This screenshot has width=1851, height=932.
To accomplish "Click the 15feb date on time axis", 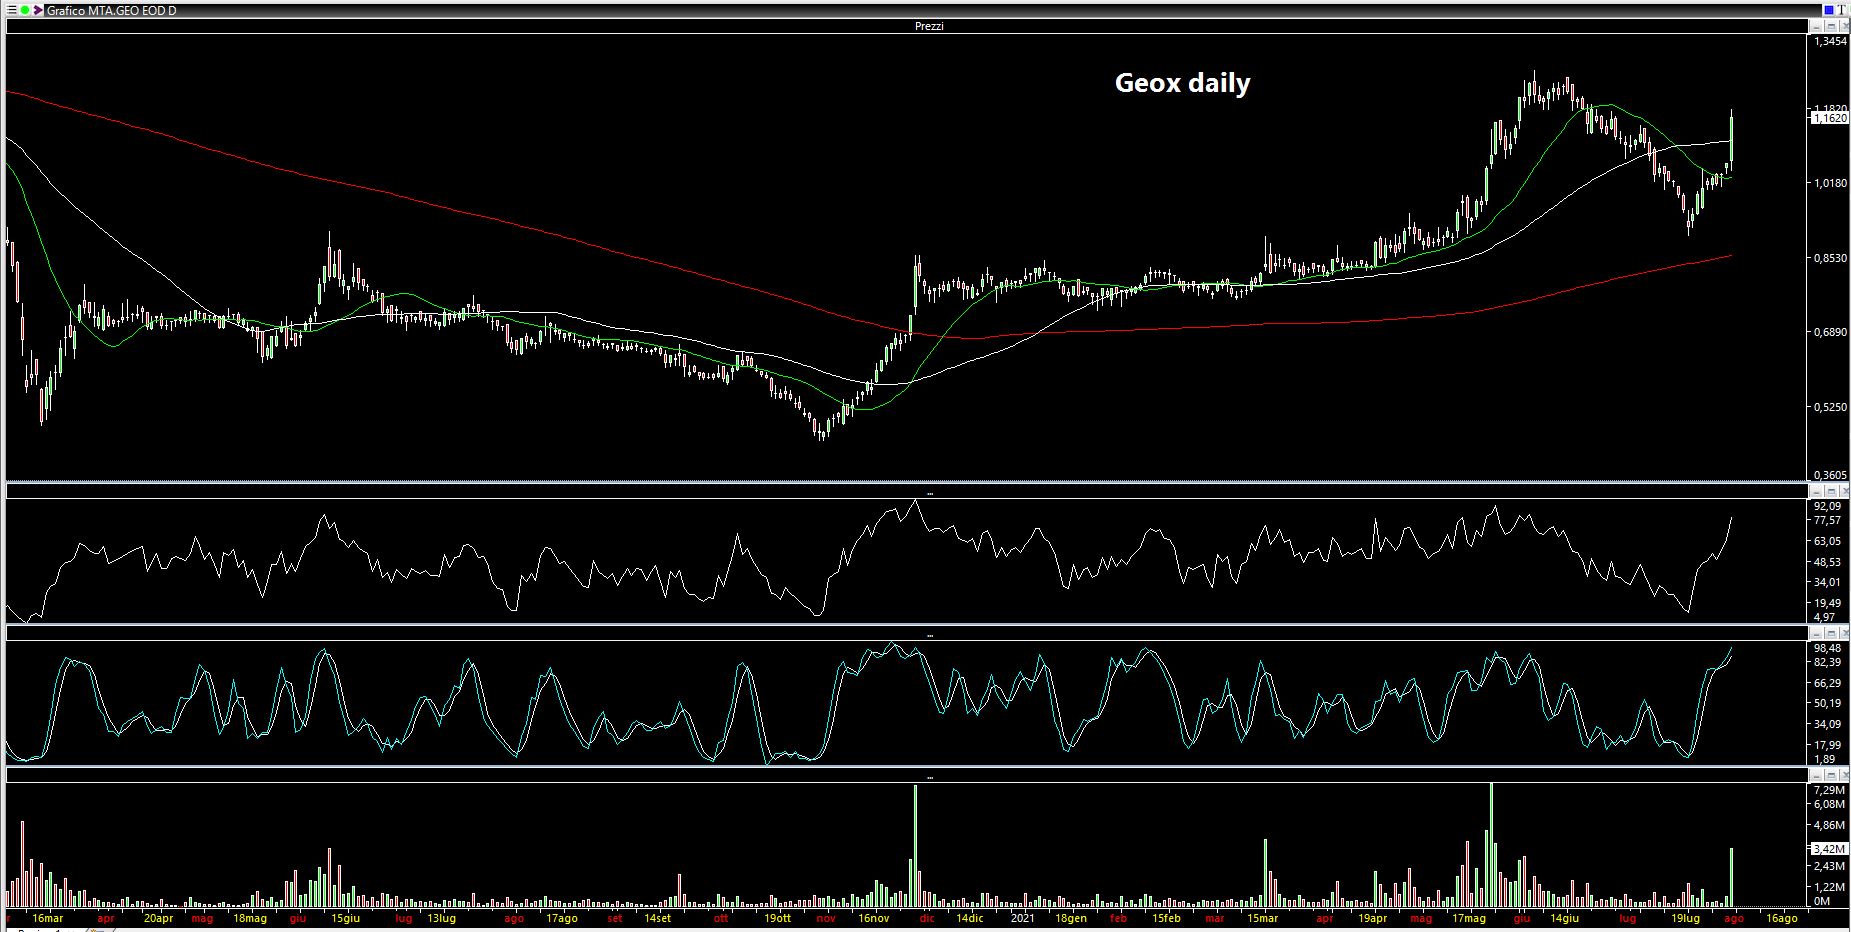I will point(1166,917).
